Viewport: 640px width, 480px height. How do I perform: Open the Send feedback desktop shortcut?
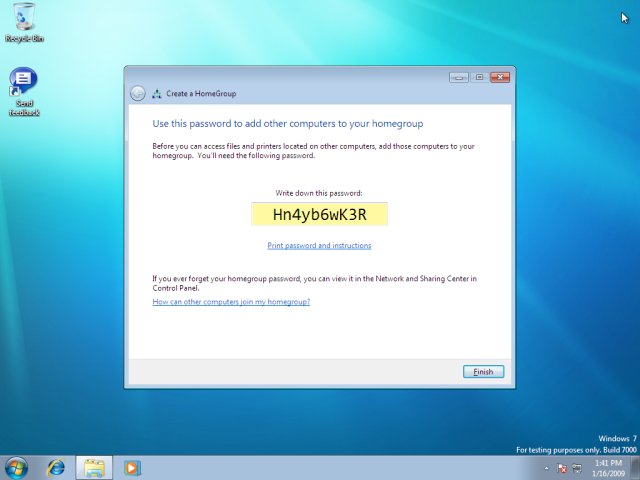[24, 91]
